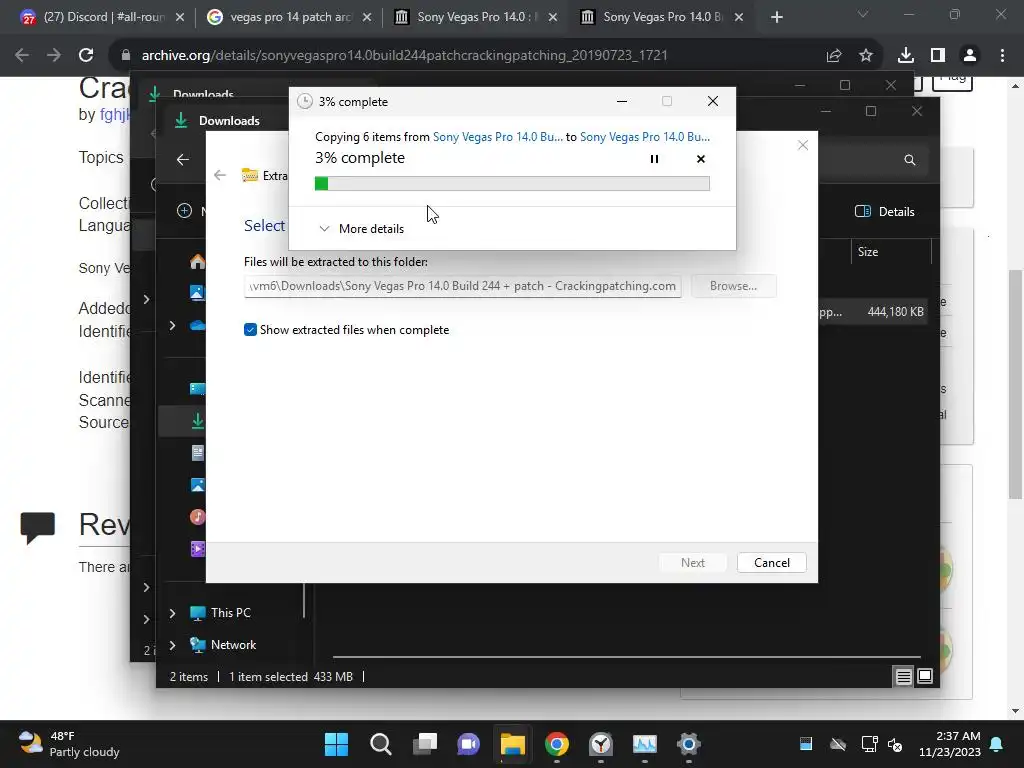Share this page icon in address bar
This screenshot has width=1024, height=768.
pos(834,56)
